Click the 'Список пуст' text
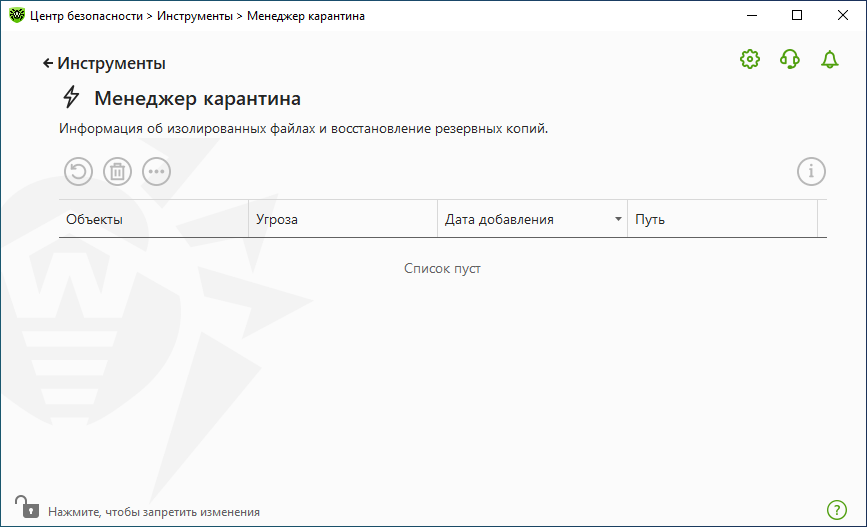This screenshot has width=867, height=527. click(x=442, y=269)
